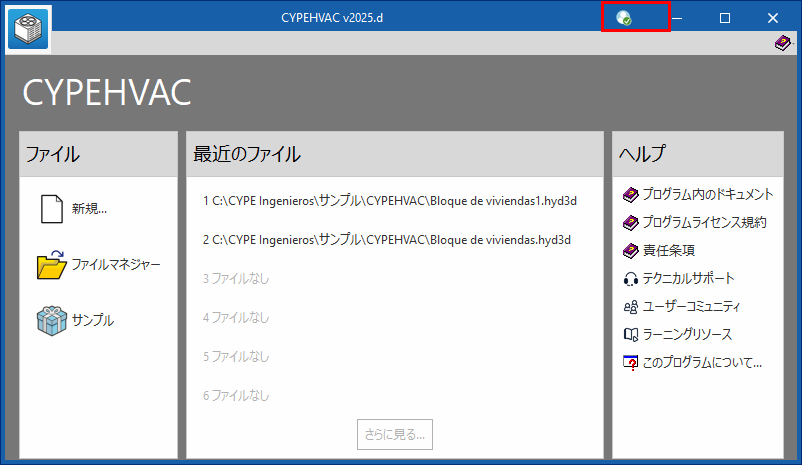
Task: Open the サンプル examples
Action: point(93,320)
